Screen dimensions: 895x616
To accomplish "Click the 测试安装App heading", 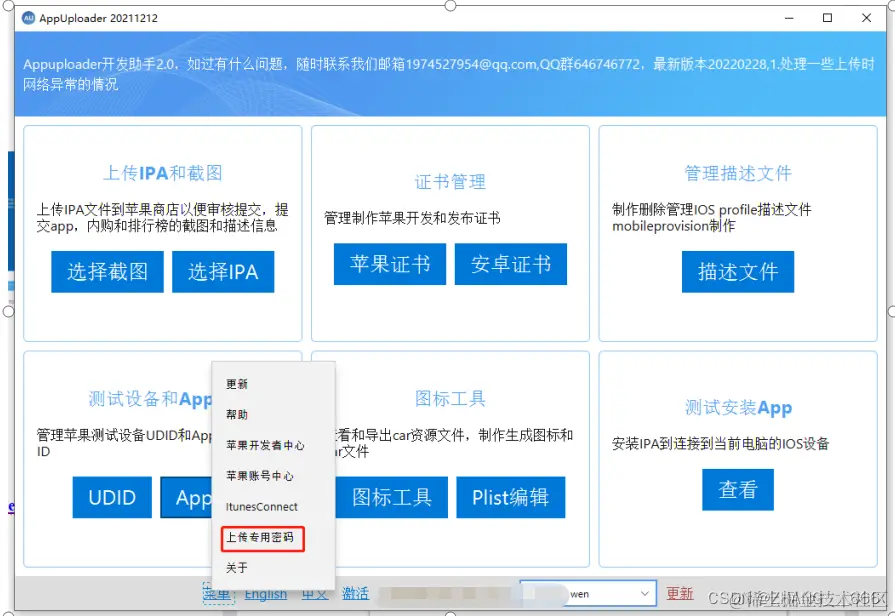I will [x=738, y=408].
